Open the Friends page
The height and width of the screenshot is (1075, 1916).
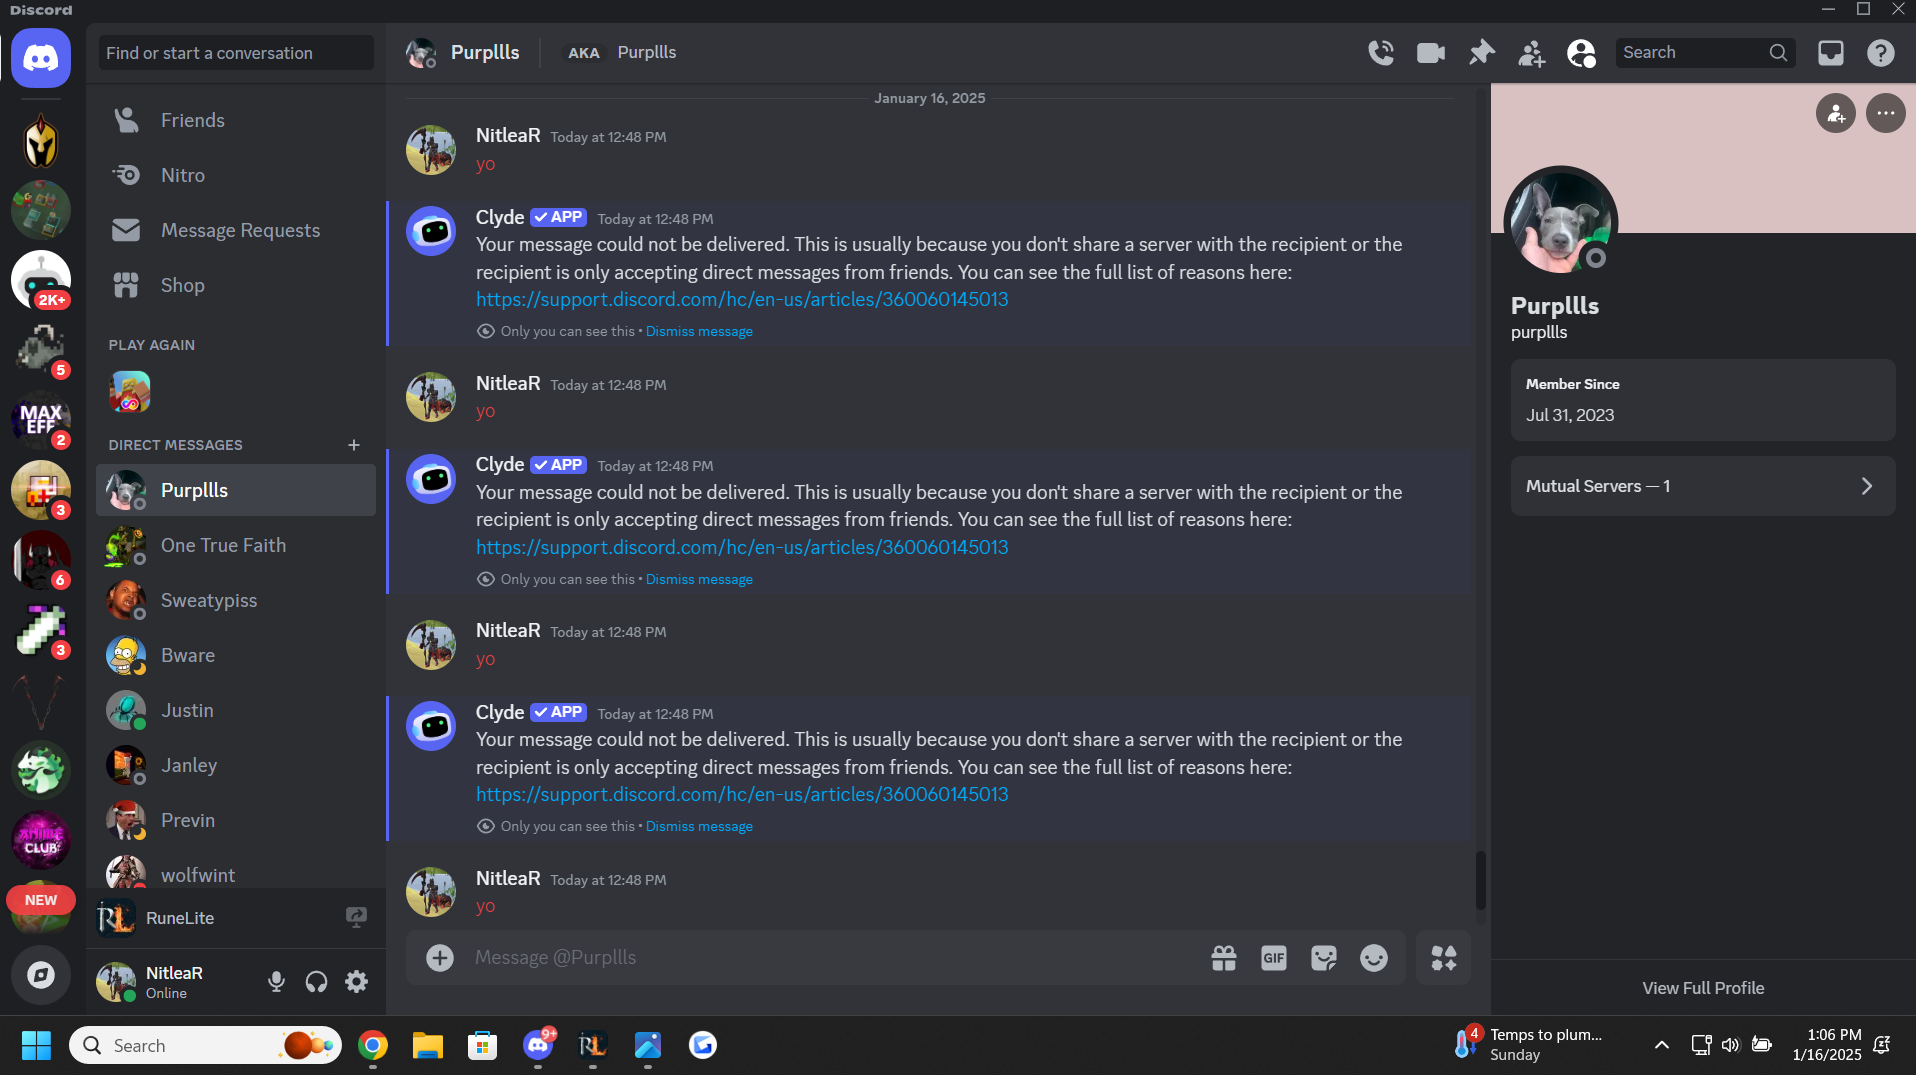tap(236, 120)
